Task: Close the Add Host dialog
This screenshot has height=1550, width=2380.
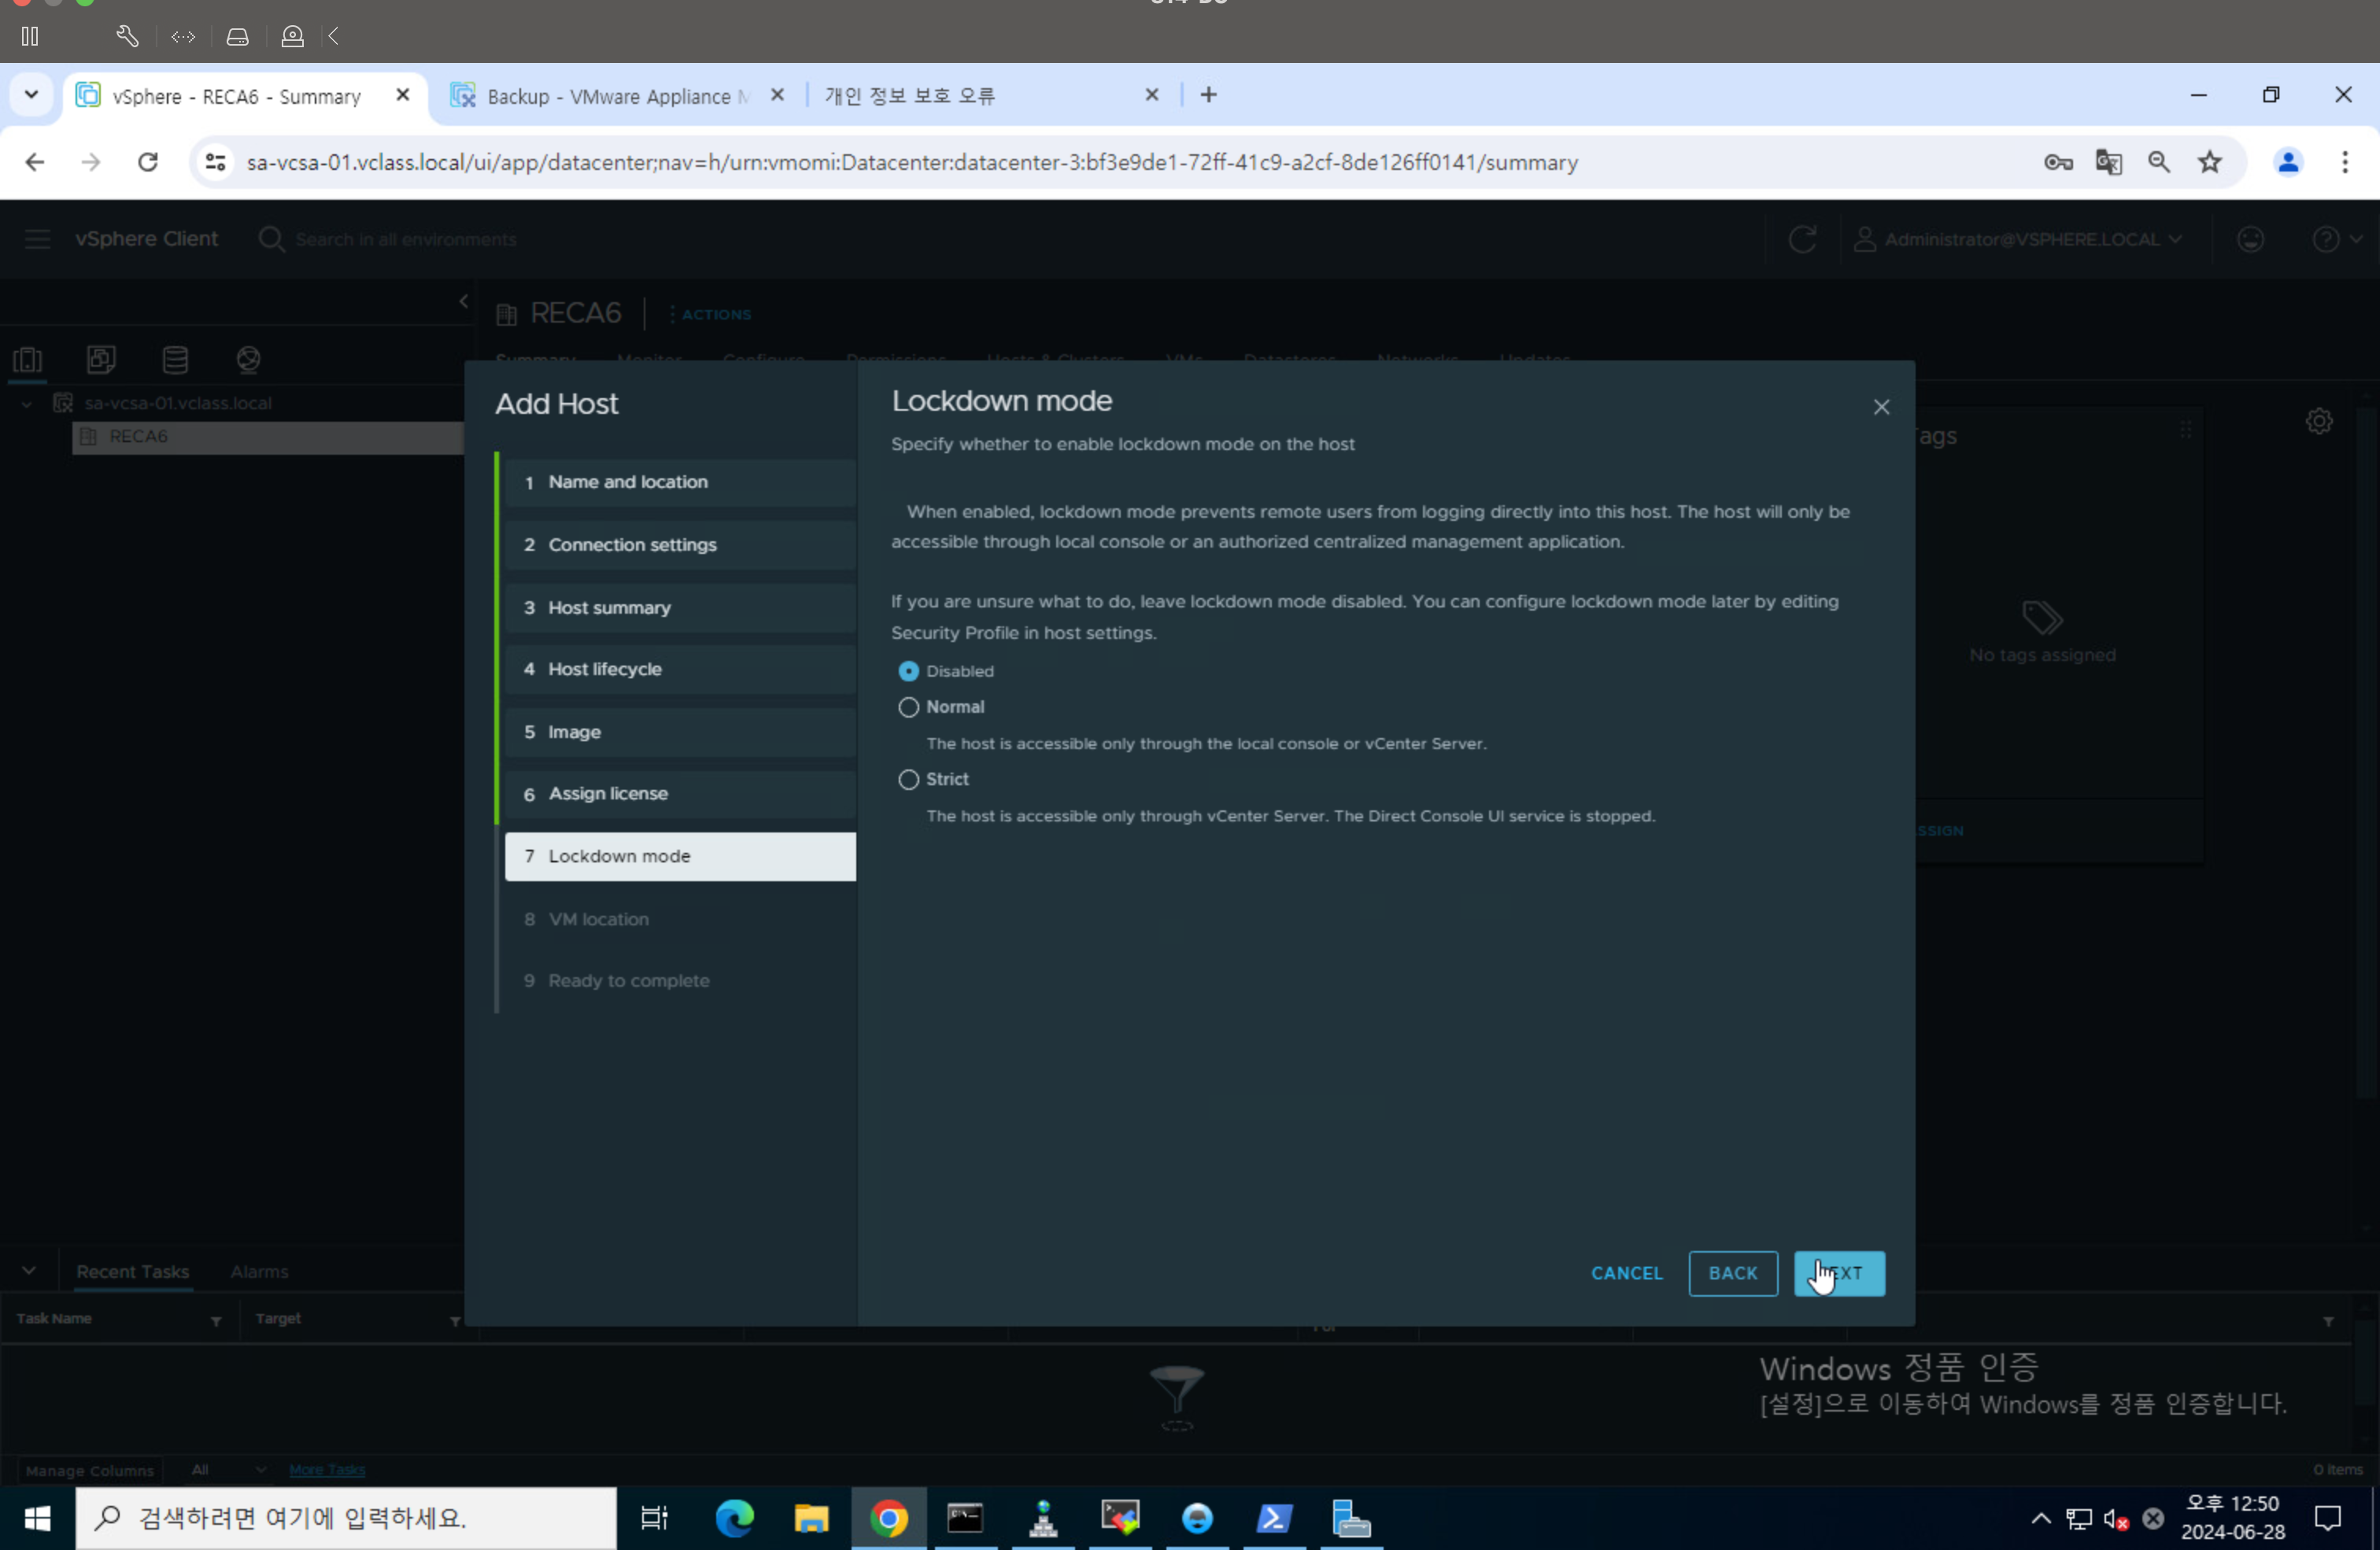Action: tap(1881, 407)
